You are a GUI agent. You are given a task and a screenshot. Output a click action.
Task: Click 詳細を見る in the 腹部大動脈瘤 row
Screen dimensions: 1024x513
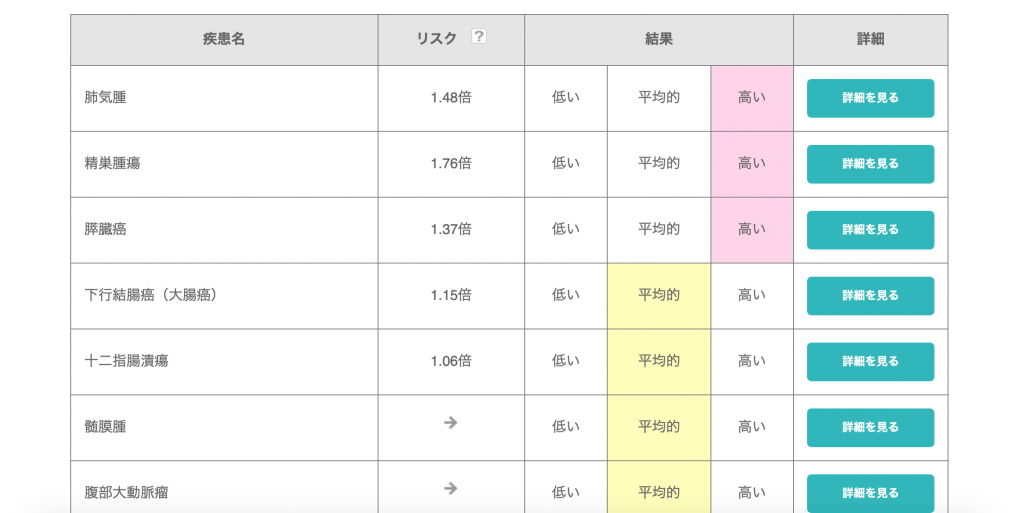(870, 492)
